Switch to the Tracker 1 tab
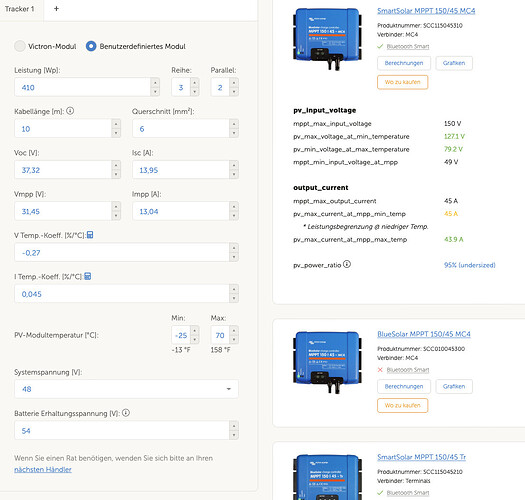This screenshot has height=500, width=525. tap(19, 9)
